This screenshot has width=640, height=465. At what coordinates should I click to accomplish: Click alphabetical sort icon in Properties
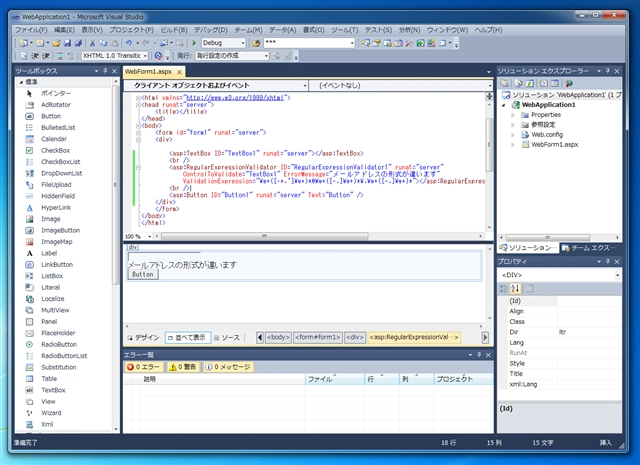515,289
